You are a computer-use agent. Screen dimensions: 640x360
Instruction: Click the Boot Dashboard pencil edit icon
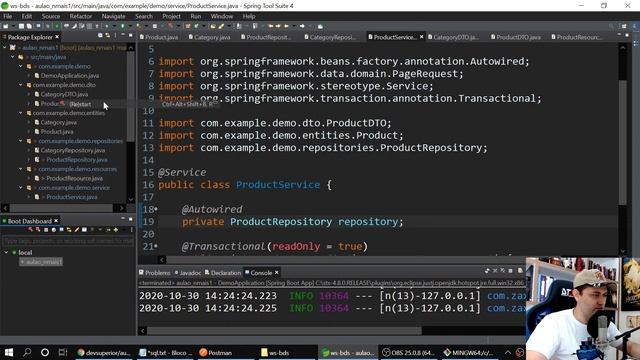[x=77, y=230]
